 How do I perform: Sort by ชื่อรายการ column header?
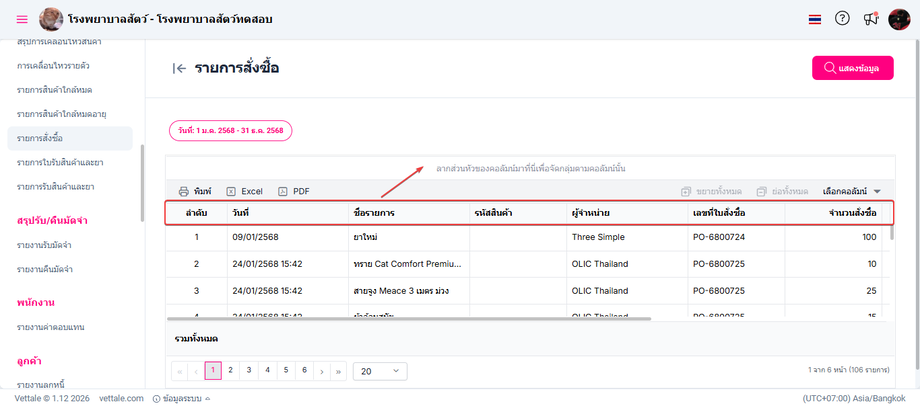point(409,213)
